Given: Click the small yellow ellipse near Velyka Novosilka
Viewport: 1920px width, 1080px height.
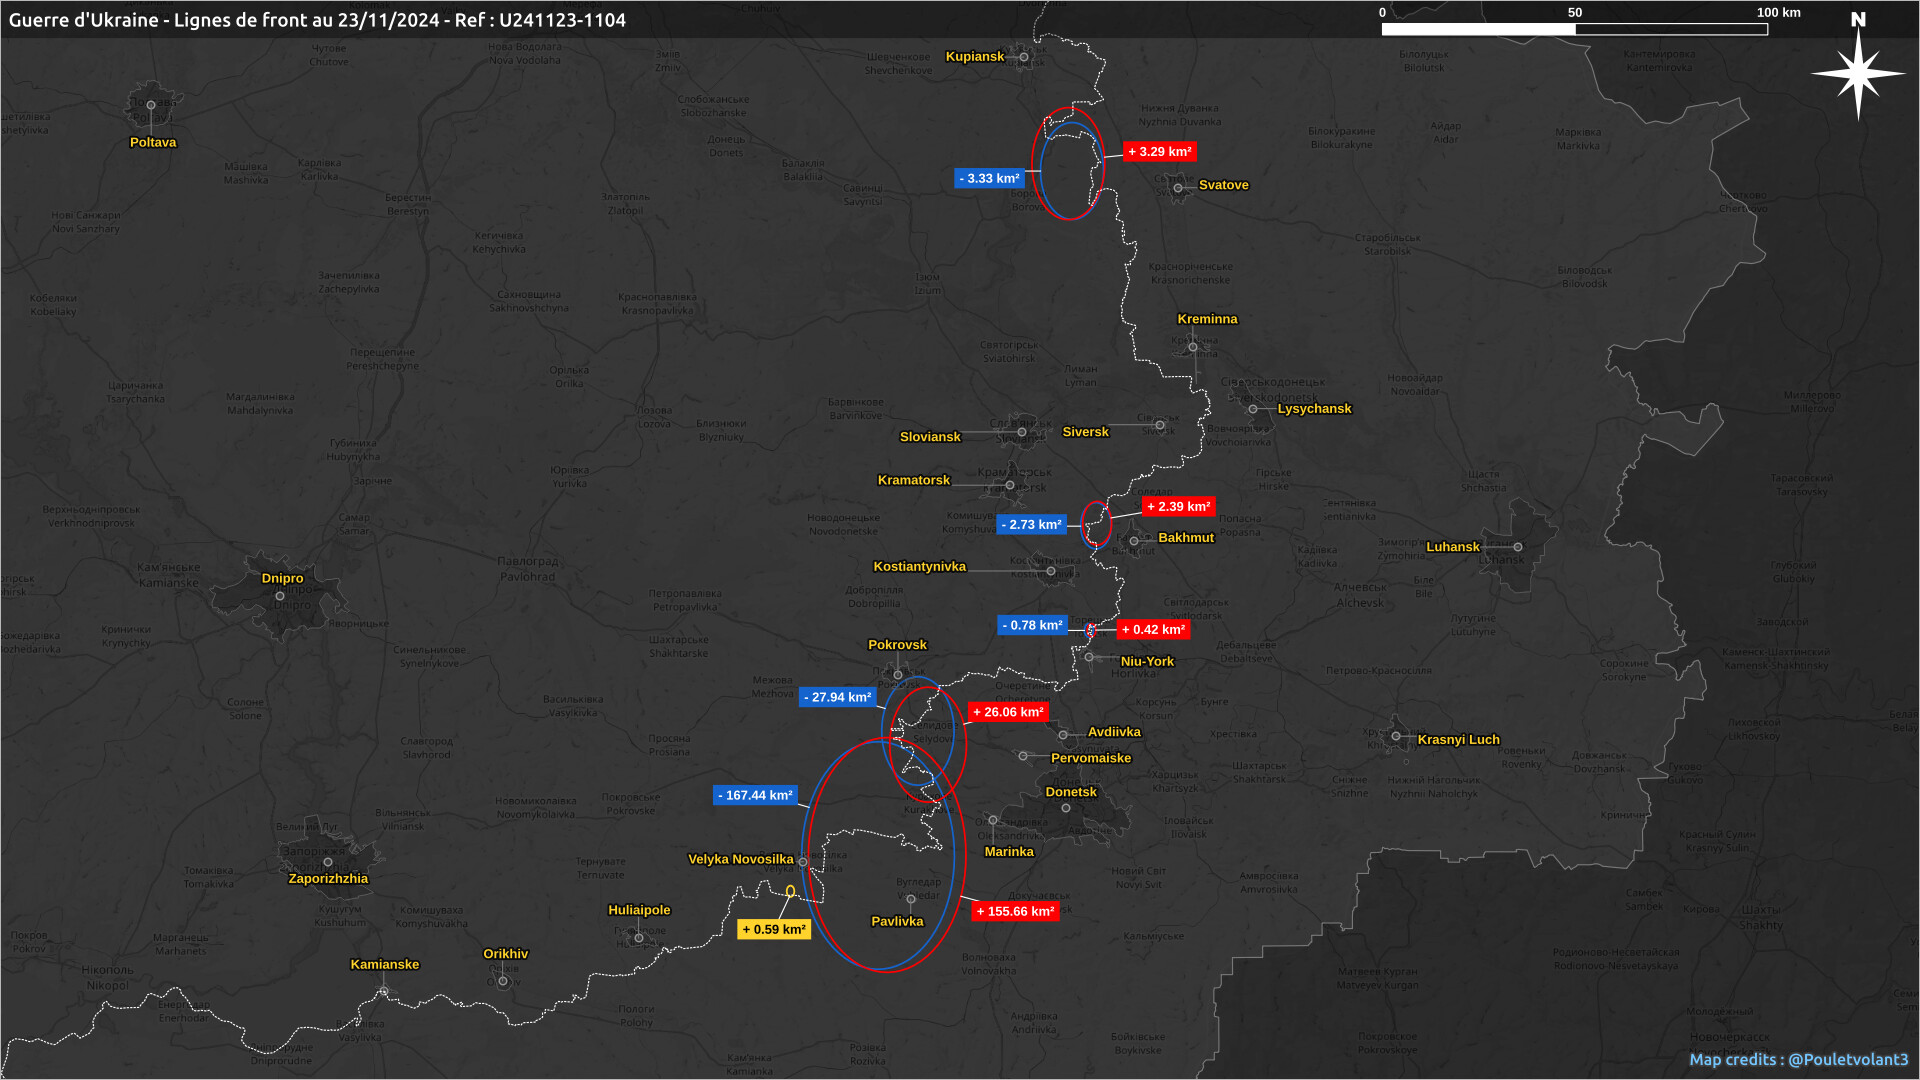Looking at the screenshot, I should pyautogui.click(x=790, y=891).
